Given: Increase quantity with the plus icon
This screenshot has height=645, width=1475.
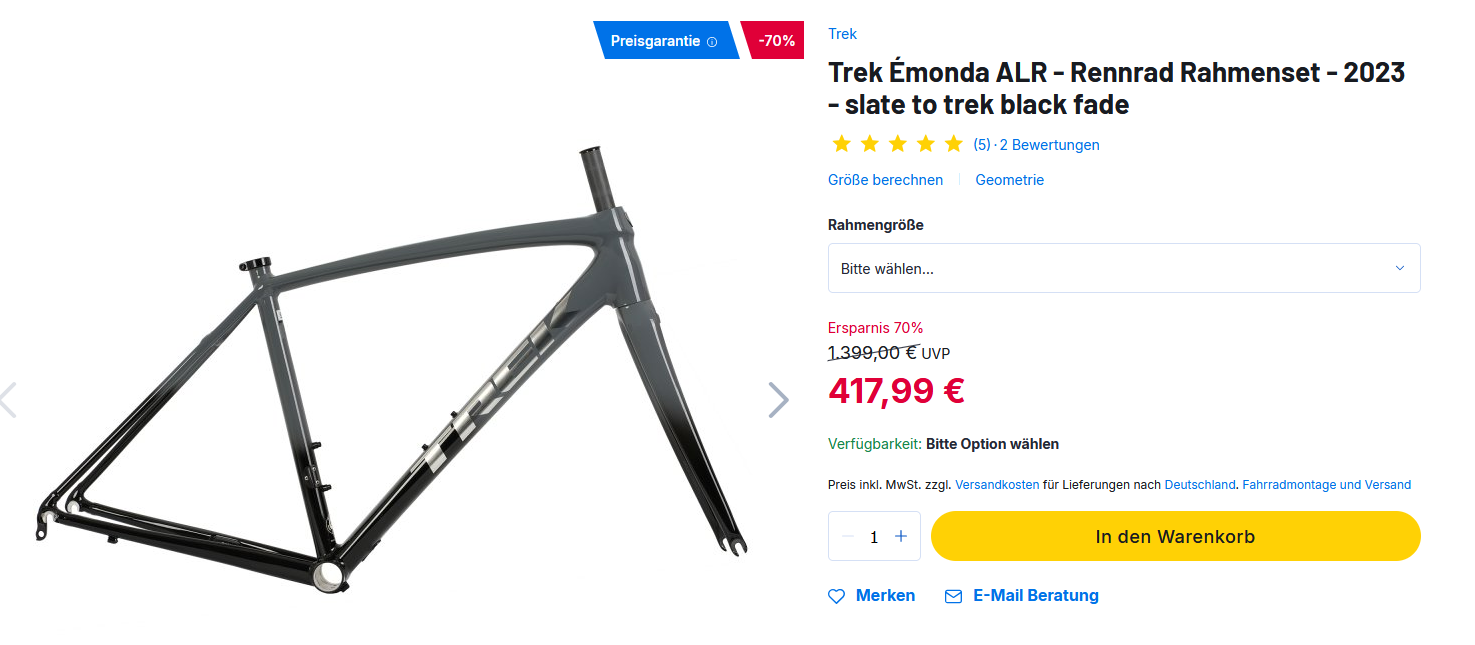Looking at the screenshot, I should tap(901, 537).
